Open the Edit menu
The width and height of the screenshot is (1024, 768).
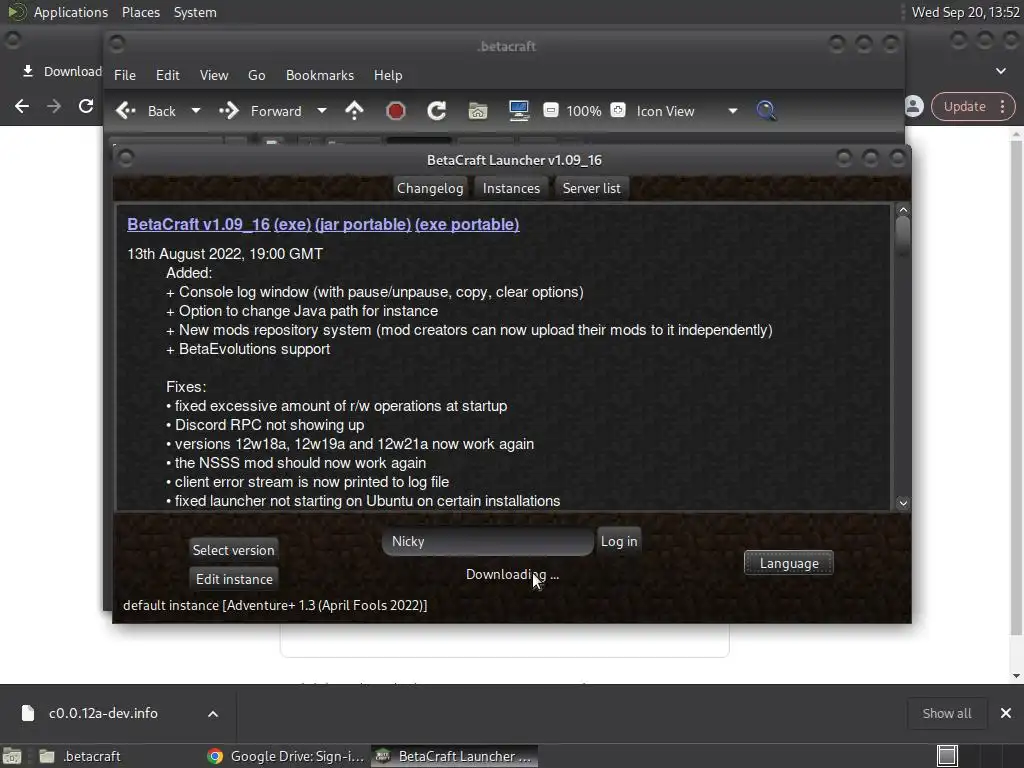click(168, 75)
